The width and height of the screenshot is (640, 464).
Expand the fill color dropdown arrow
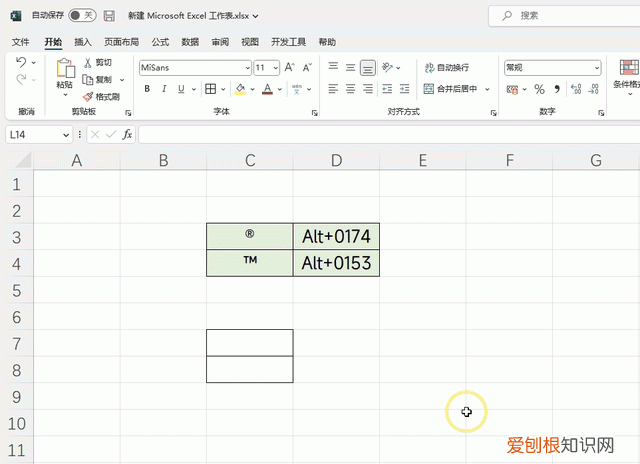click(252, 89)
